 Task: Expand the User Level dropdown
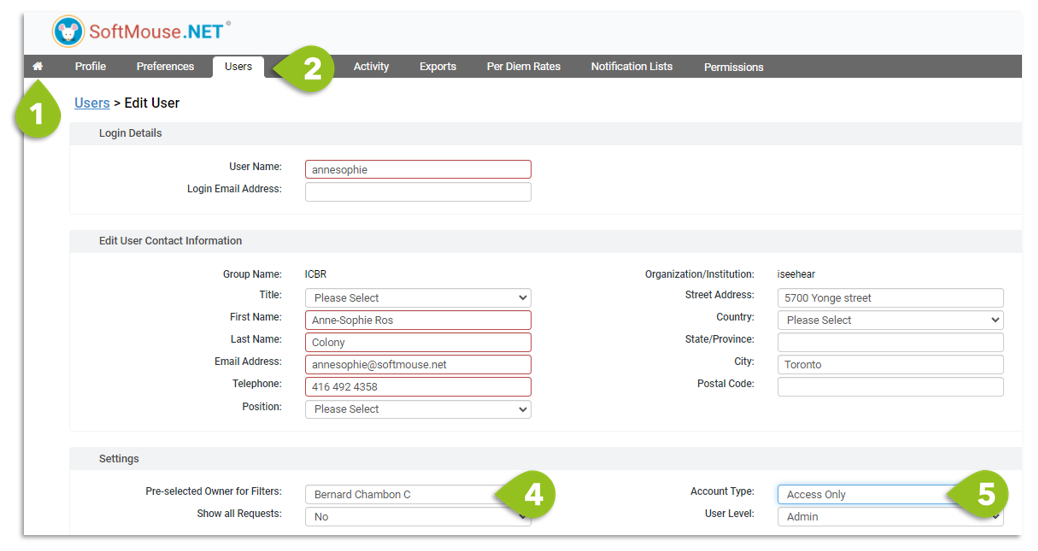(890, 517)
